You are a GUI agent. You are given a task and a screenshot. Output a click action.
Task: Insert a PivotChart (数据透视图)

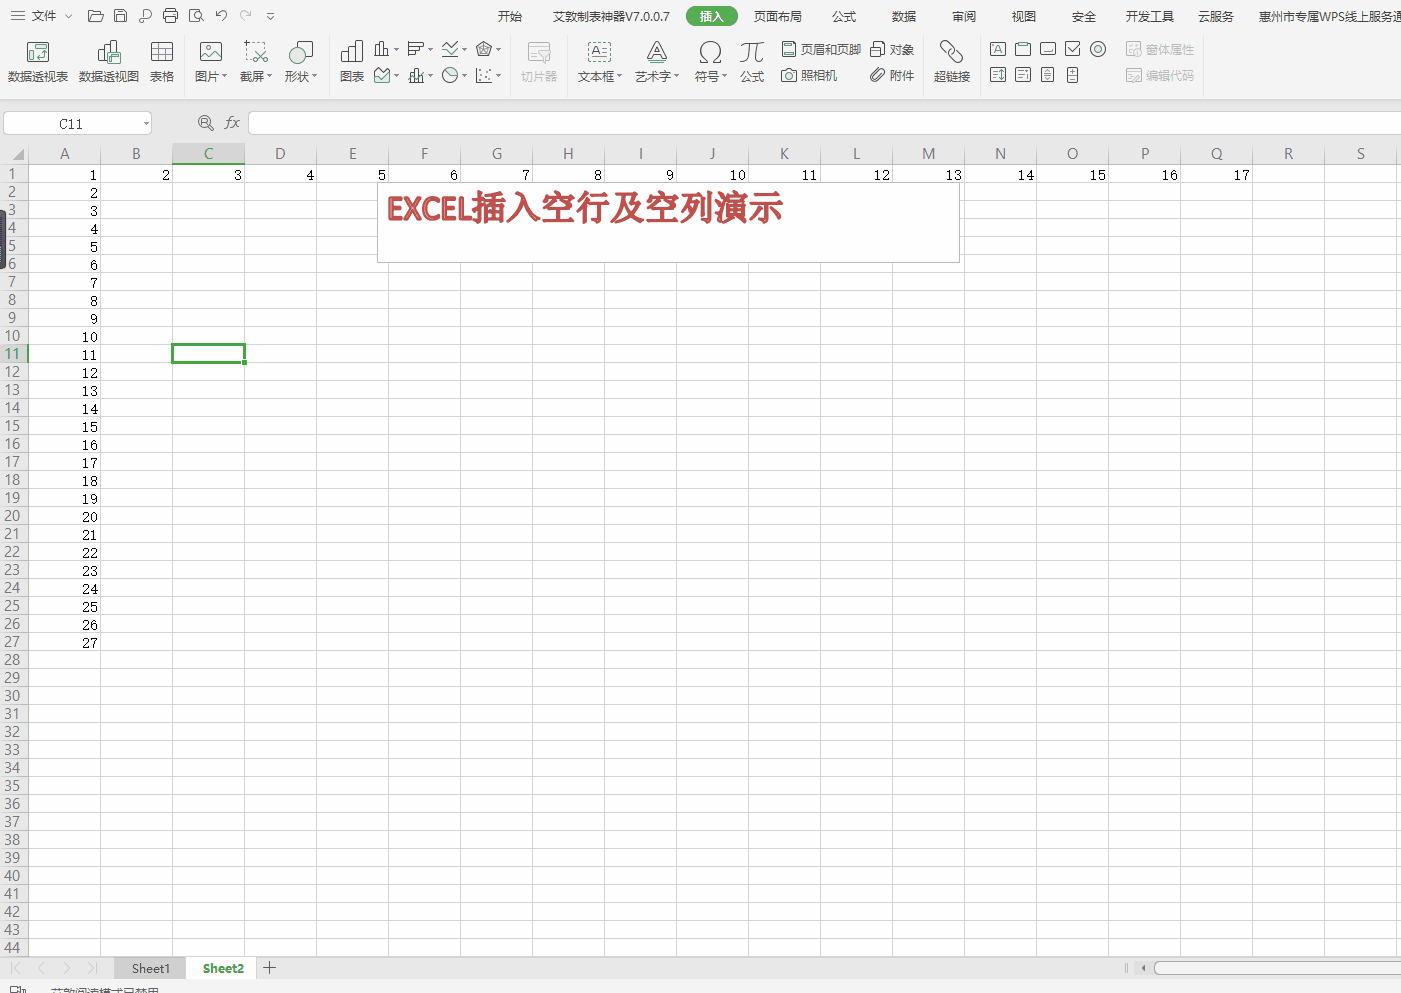pos(109,62)
